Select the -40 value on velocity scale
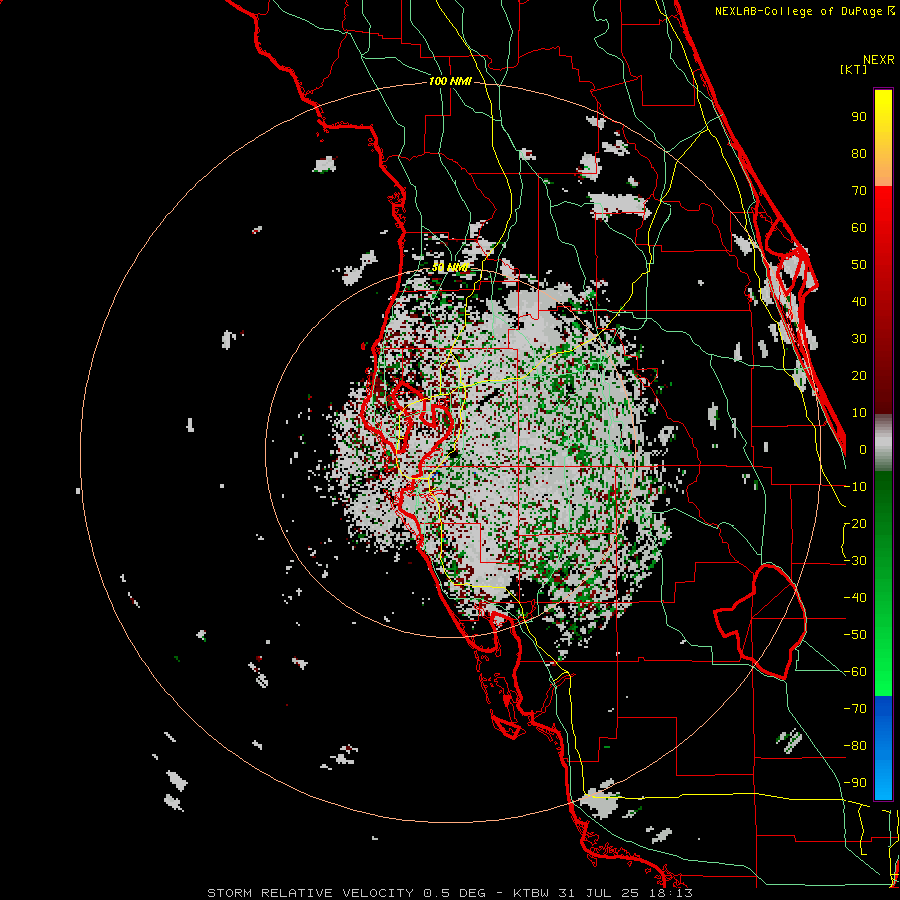This screenshot has width=900, height=900. pos(855,598)
